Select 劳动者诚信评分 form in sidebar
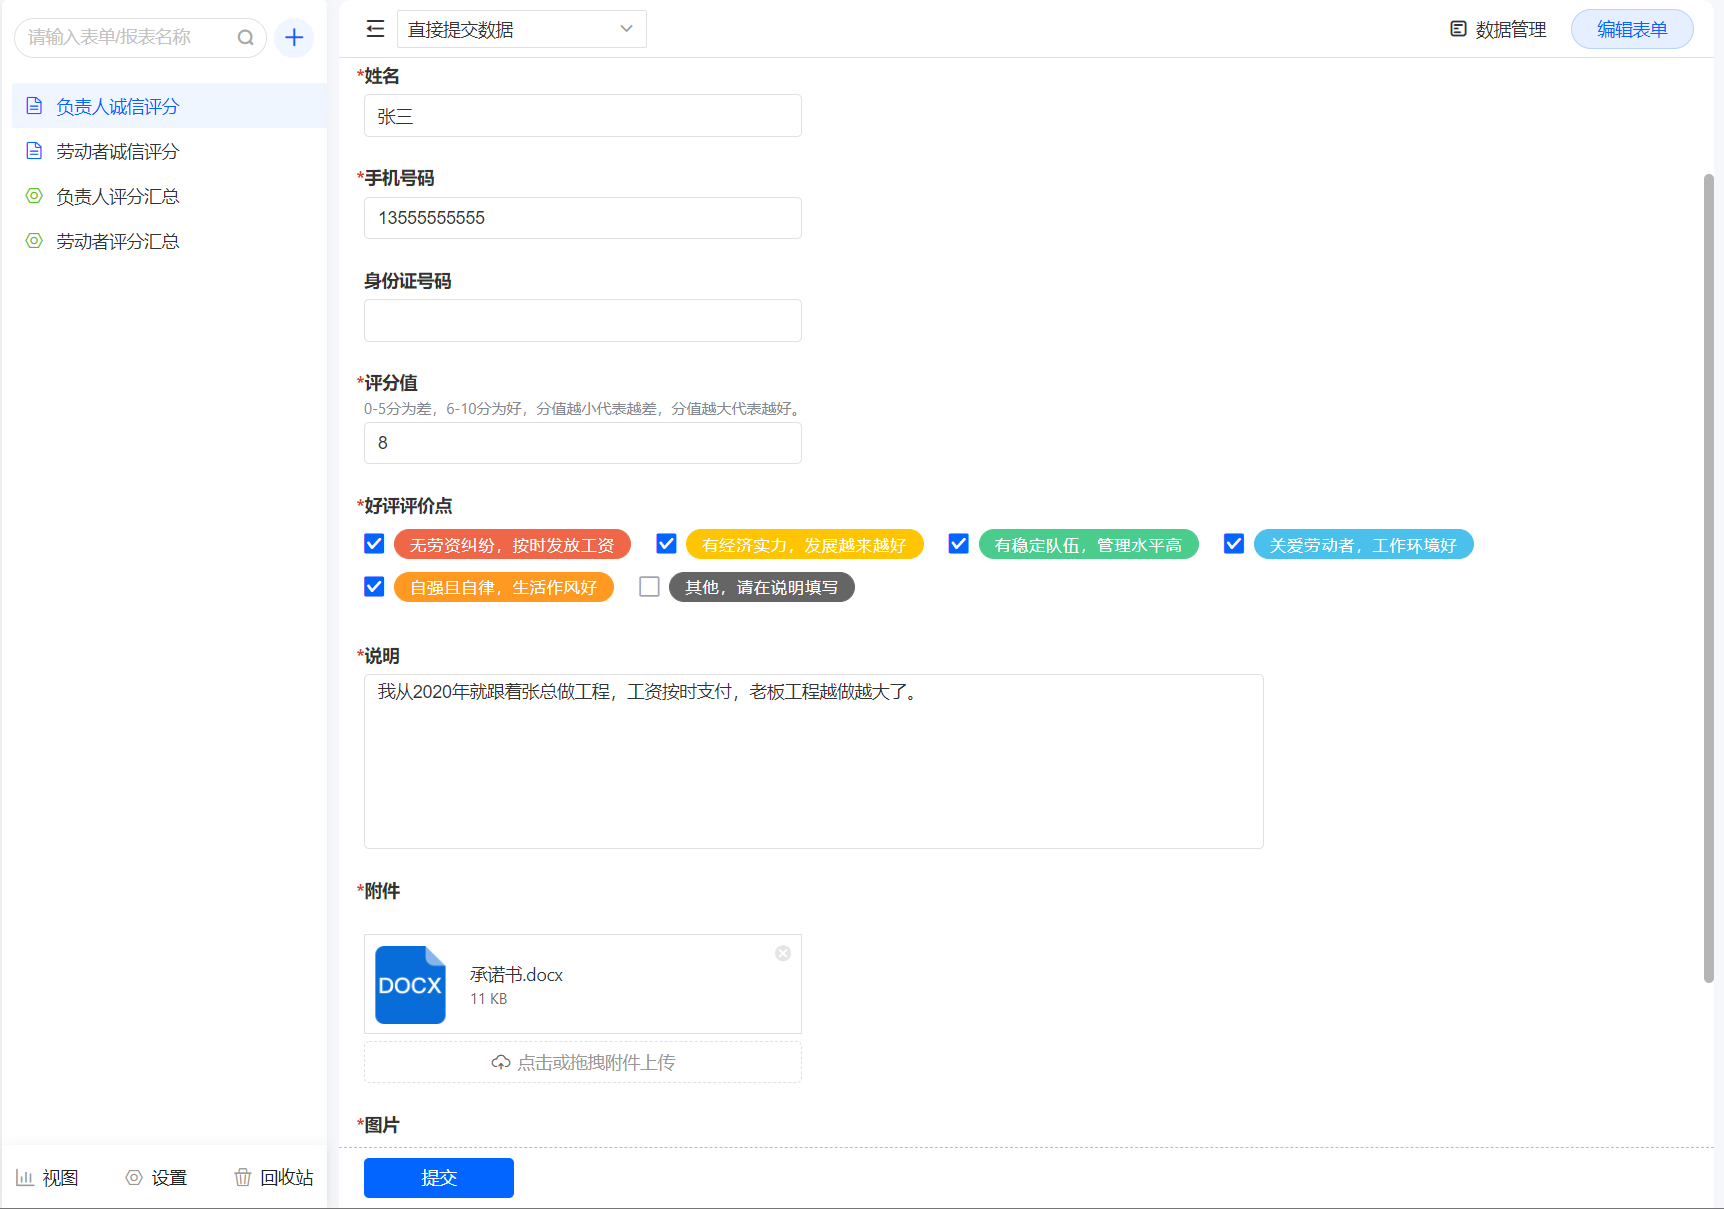 tap(117, 151)
